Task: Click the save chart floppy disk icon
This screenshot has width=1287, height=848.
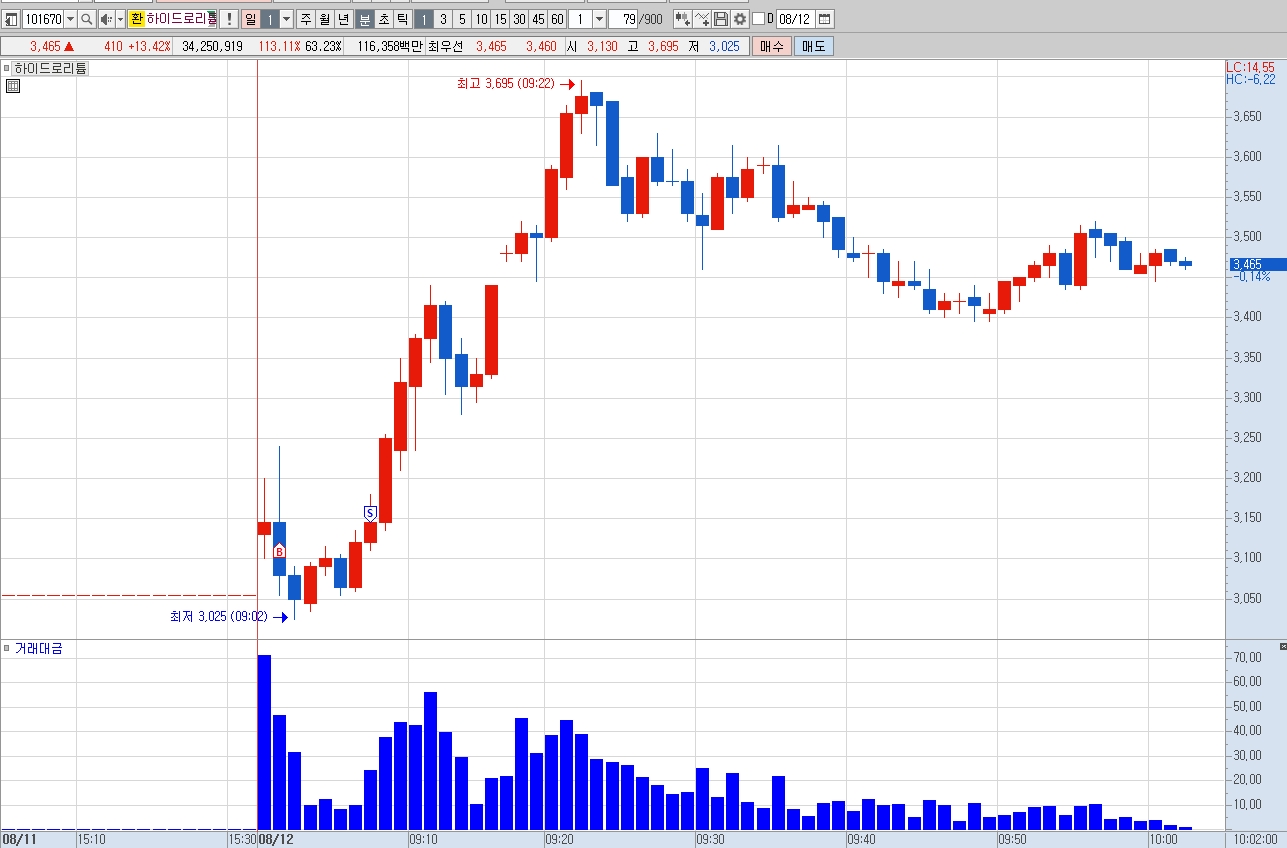Action: click(x=720, y=19)
